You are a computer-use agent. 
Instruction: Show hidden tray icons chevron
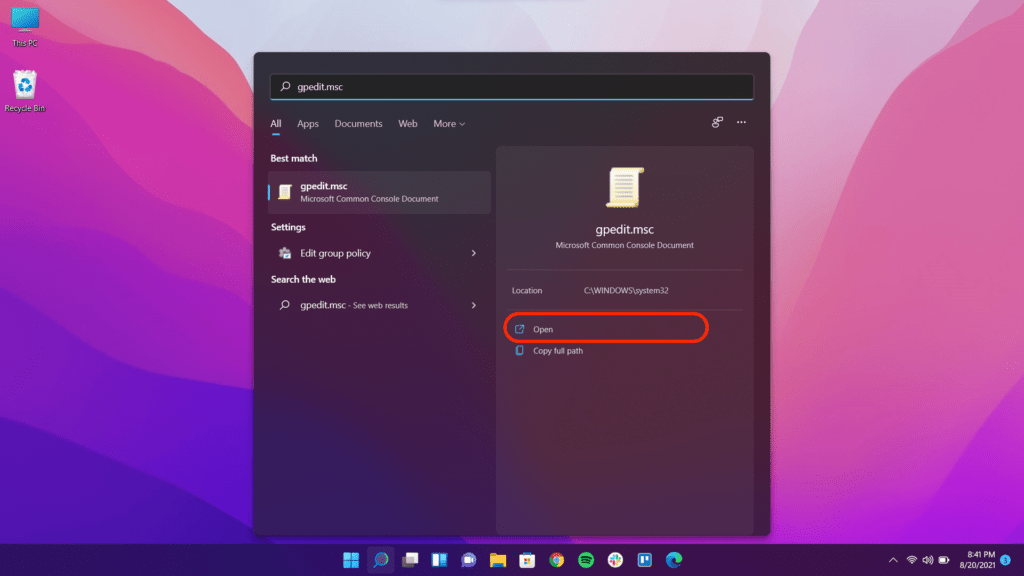coord(893,560)
